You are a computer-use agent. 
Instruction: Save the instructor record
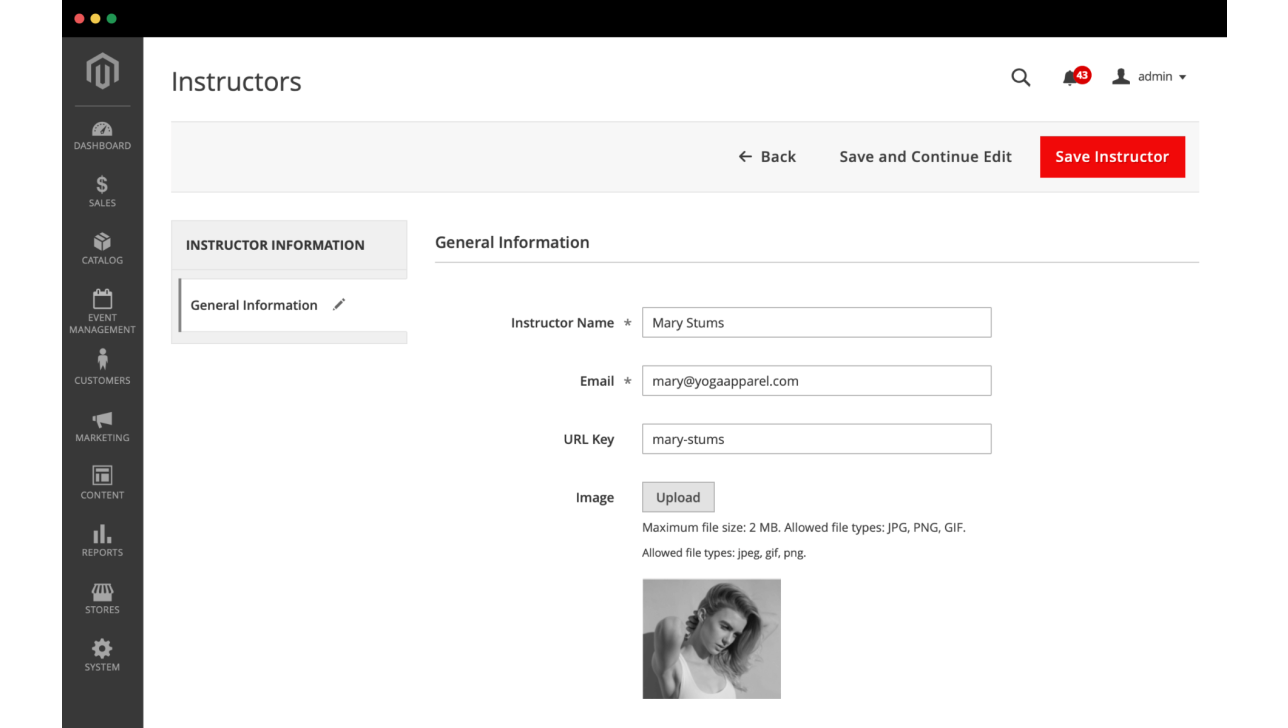tap(1112, 156)
